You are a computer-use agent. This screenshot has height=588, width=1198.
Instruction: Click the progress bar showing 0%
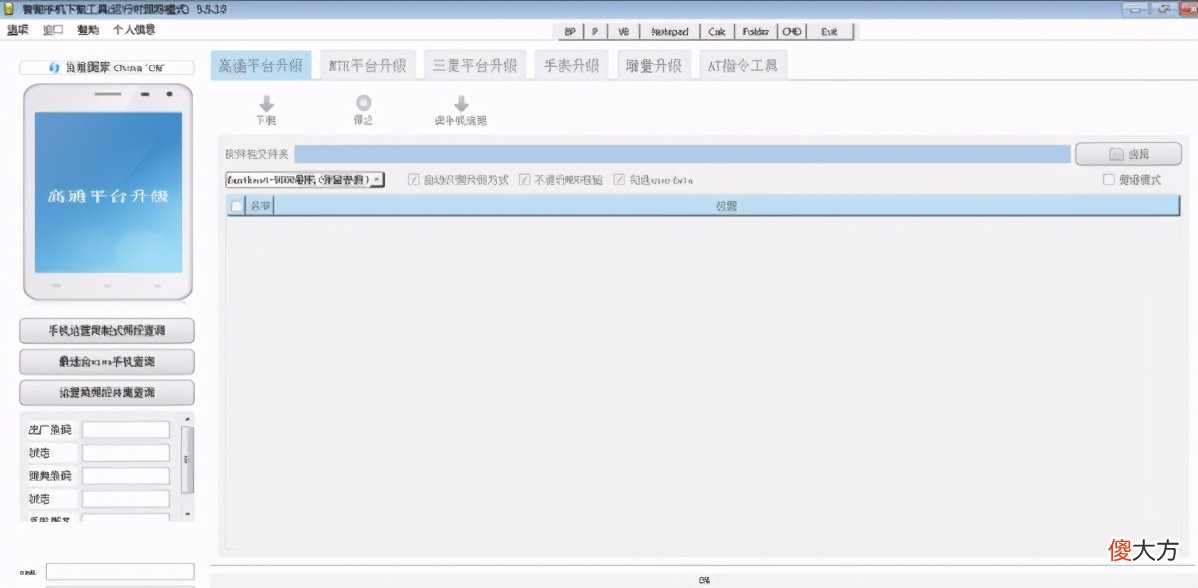[703, 580]
